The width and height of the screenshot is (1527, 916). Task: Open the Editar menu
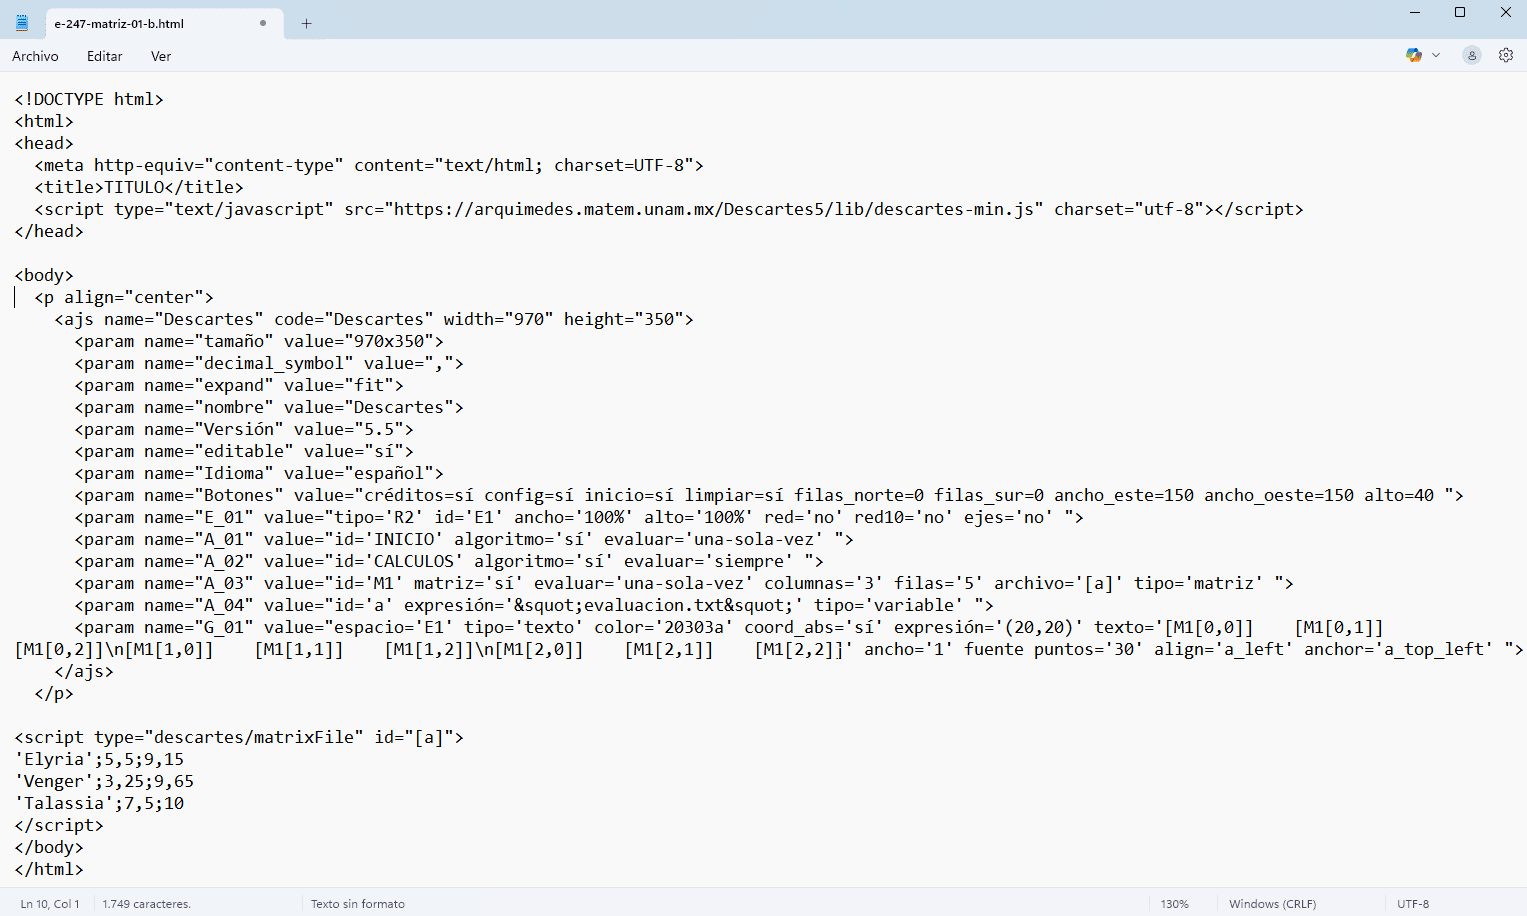[104, 56]
